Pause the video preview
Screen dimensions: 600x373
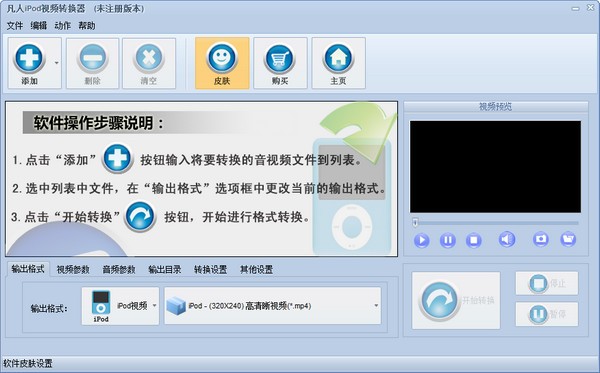[447, 240]
